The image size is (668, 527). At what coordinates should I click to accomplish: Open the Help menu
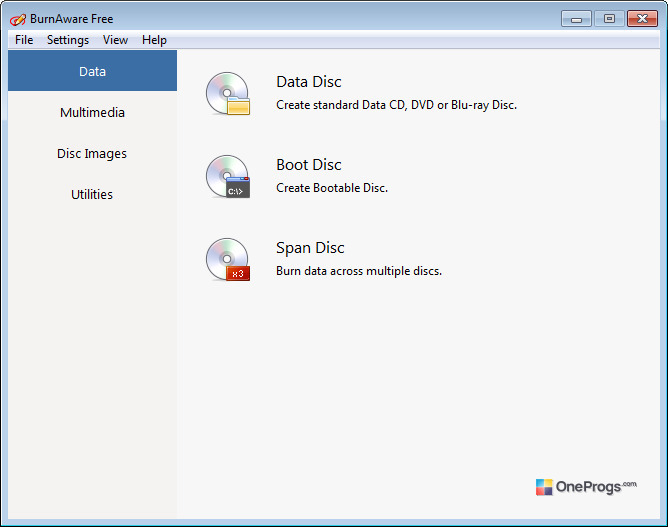154,40
